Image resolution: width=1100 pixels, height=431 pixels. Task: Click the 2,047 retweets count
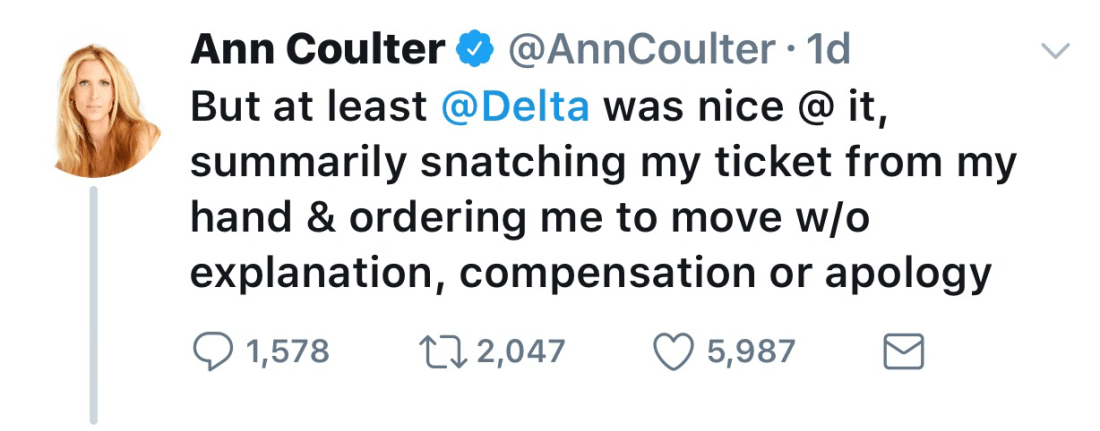click(521, 351)
